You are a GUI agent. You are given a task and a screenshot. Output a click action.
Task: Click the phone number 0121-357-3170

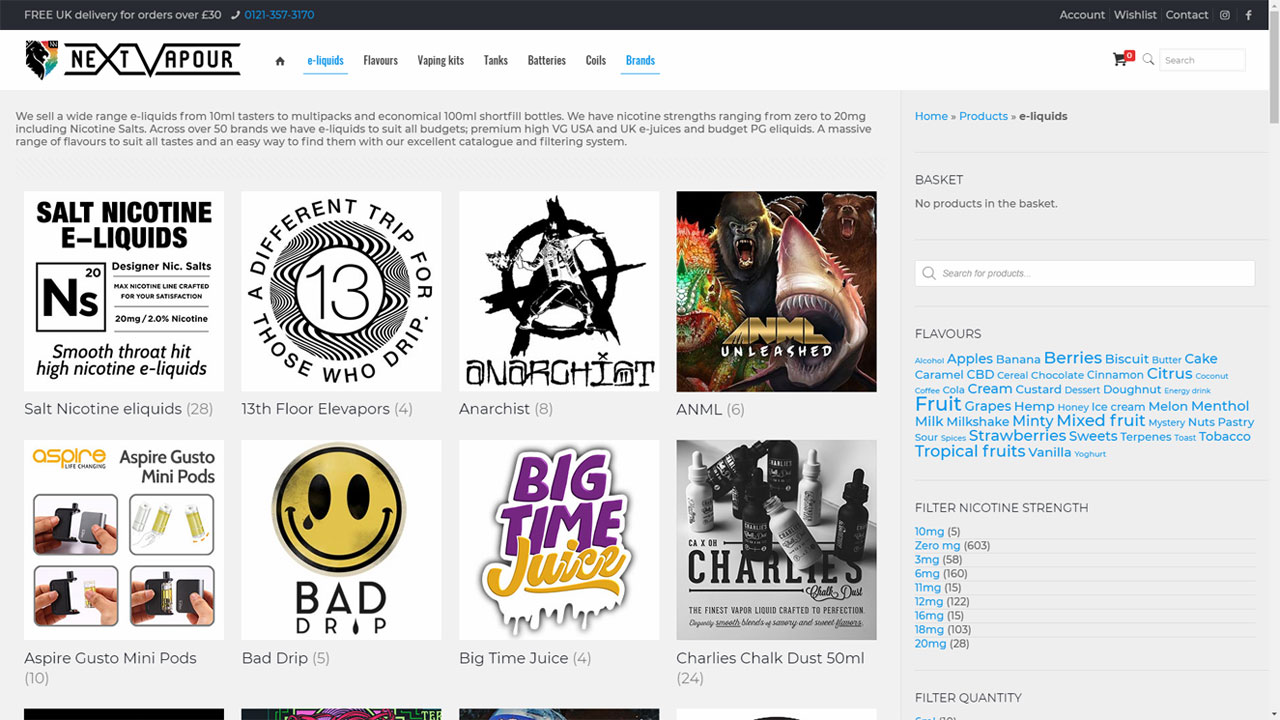(279, 15)
